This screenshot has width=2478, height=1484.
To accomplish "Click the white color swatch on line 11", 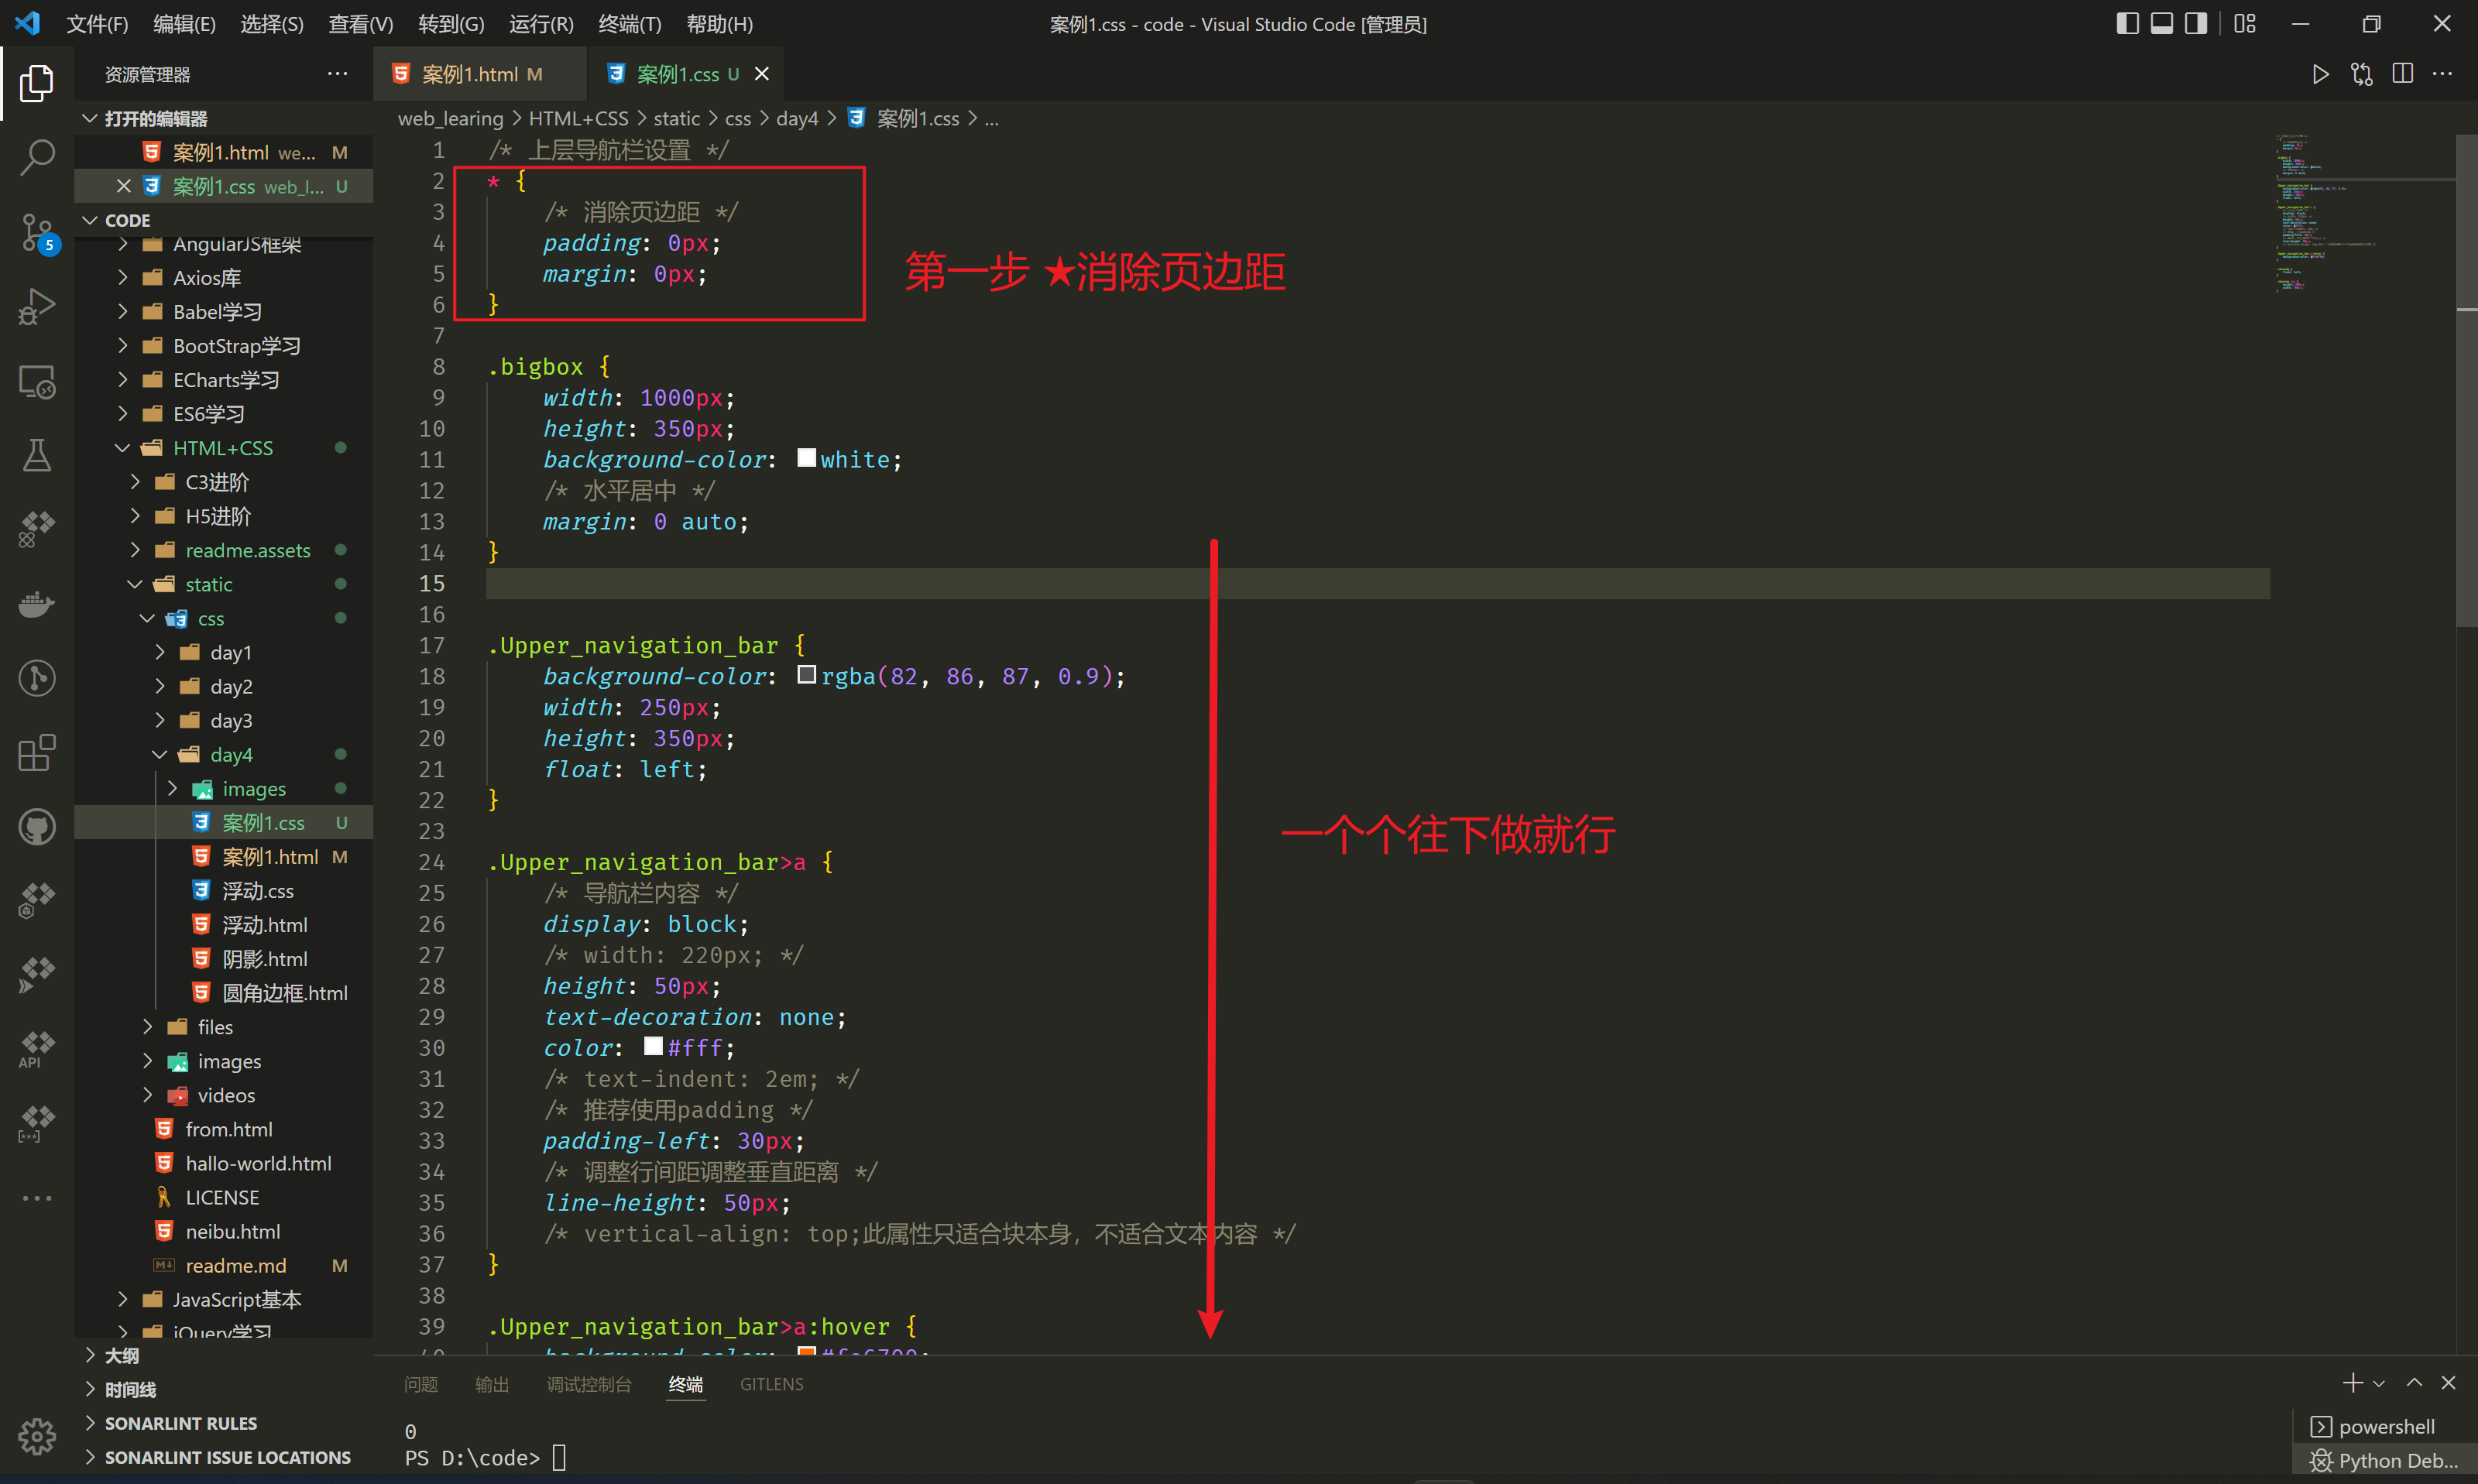I will (x=806, y=458).
